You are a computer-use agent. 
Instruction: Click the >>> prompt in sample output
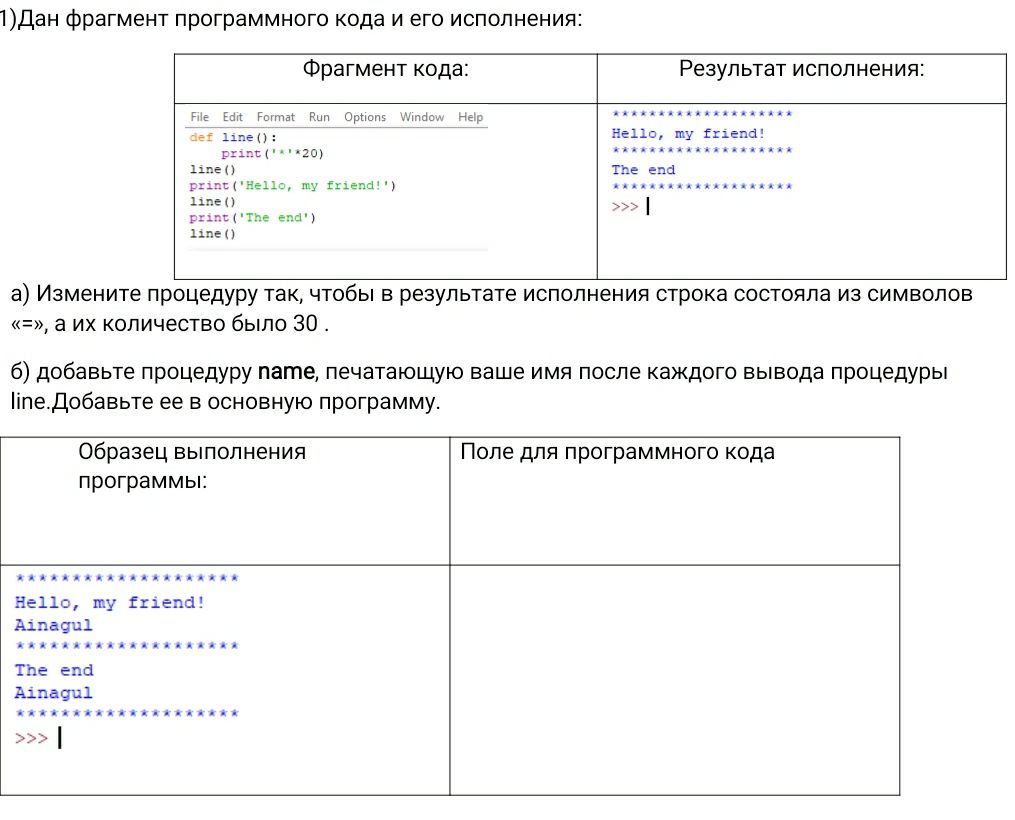[31, 738]
